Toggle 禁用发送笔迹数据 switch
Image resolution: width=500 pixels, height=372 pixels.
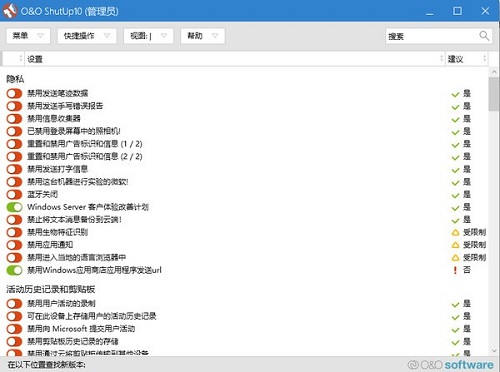coord(14,93)
